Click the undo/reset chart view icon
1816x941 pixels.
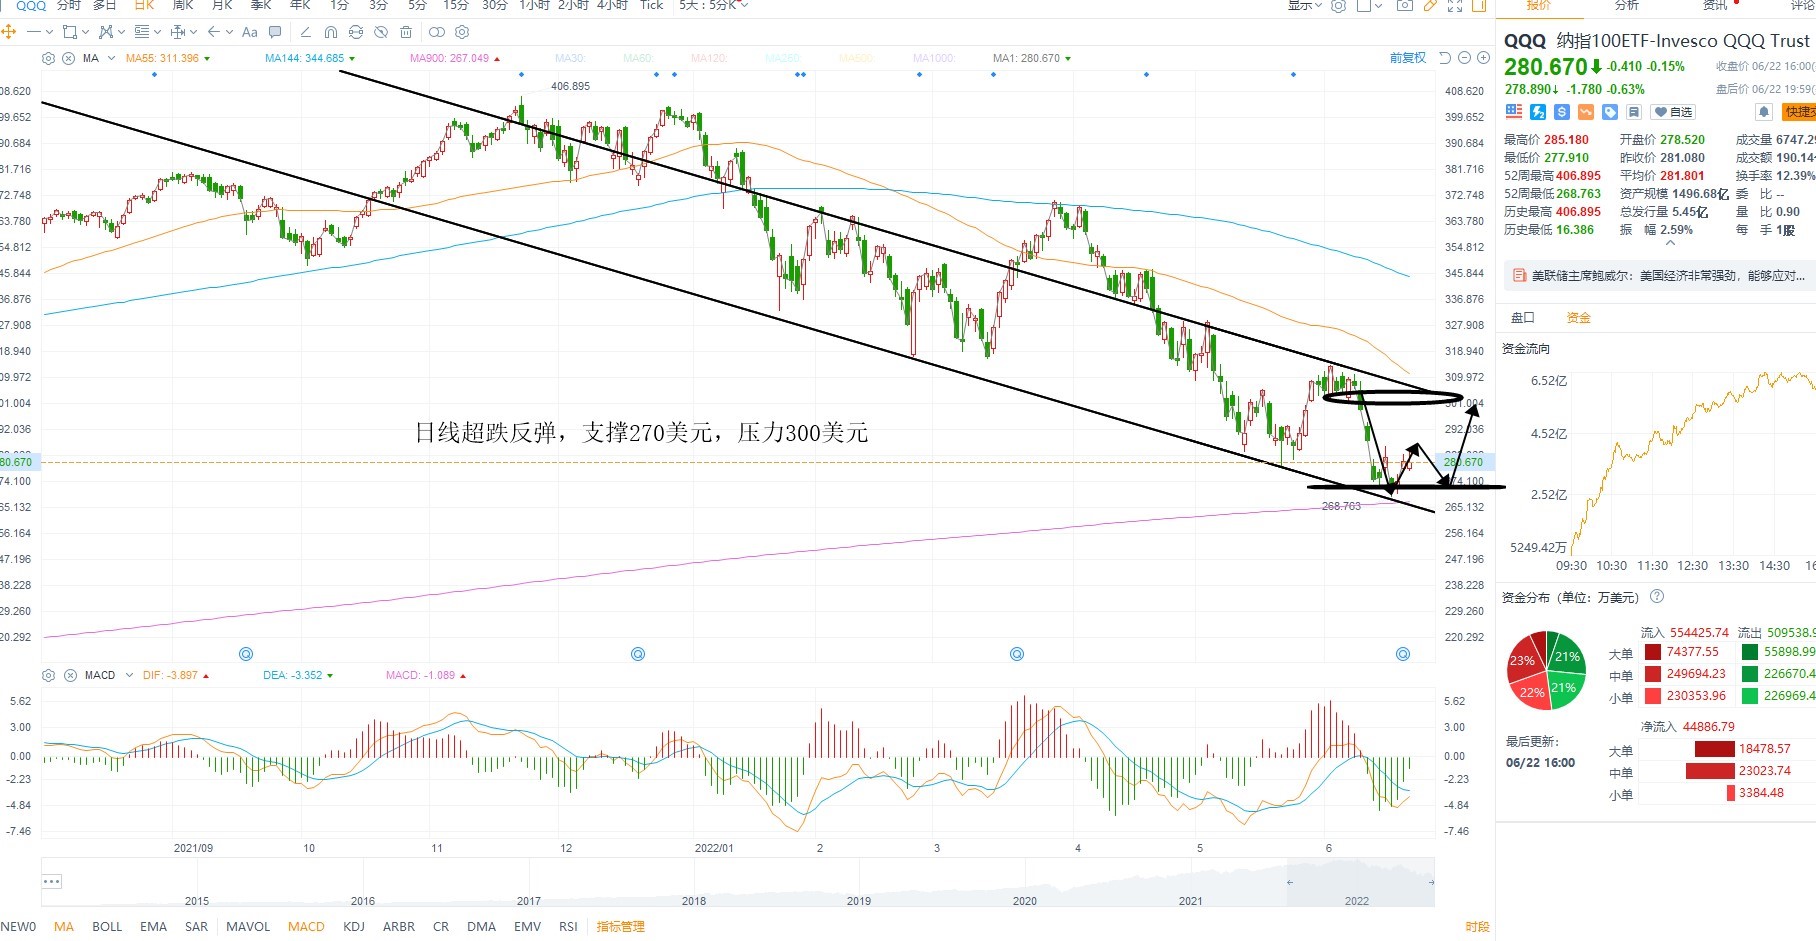1445,58
